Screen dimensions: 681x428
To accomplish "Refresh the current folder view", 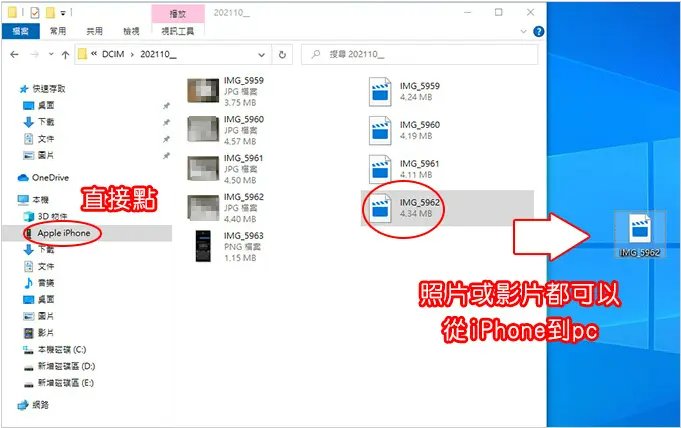I will 282,55.
